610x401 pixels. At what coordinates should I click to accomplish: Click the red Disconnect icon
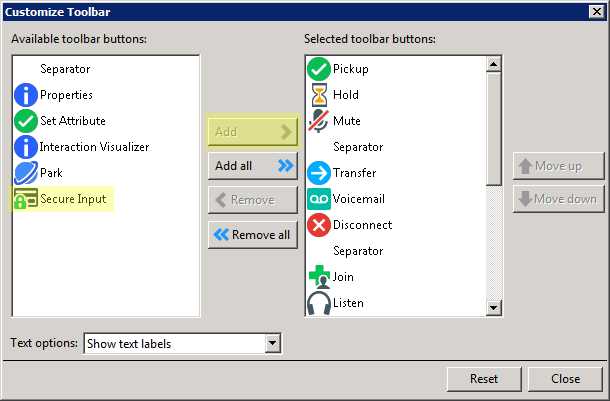click(x=319, y=225)
